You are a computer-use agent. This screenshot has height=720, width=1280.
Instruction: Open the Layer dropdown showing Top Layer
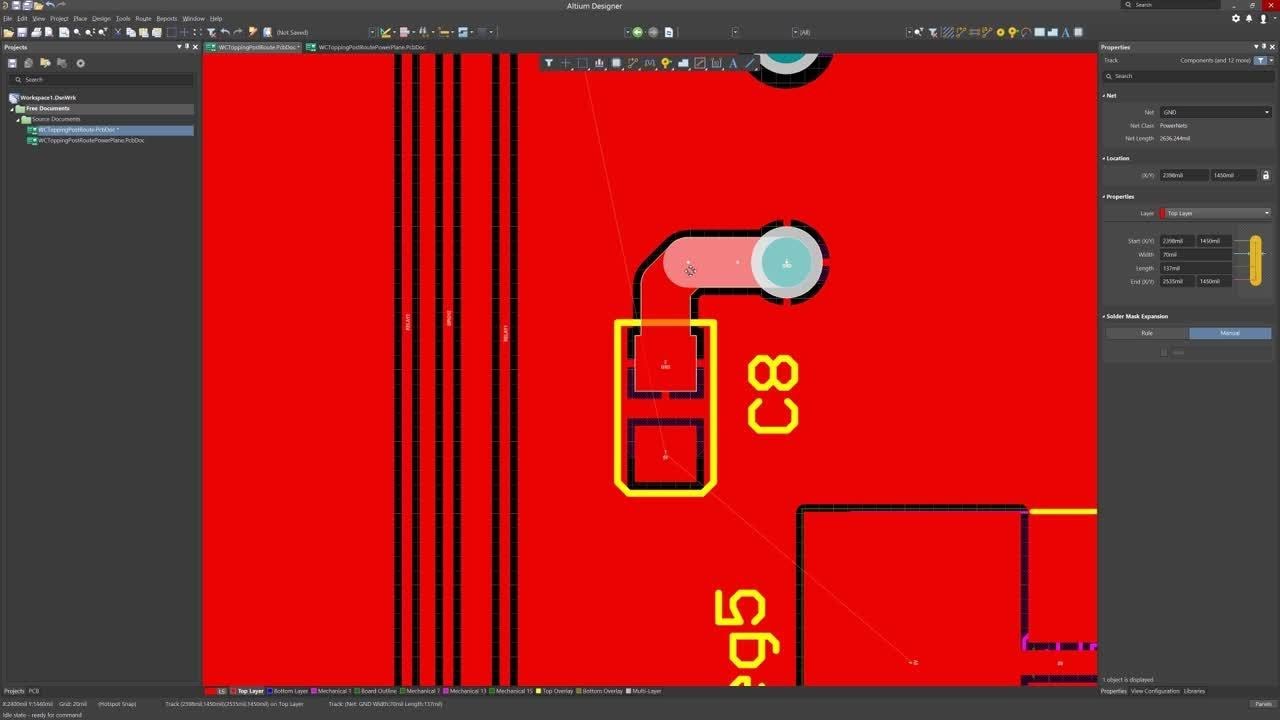[x=1215, y=213]
